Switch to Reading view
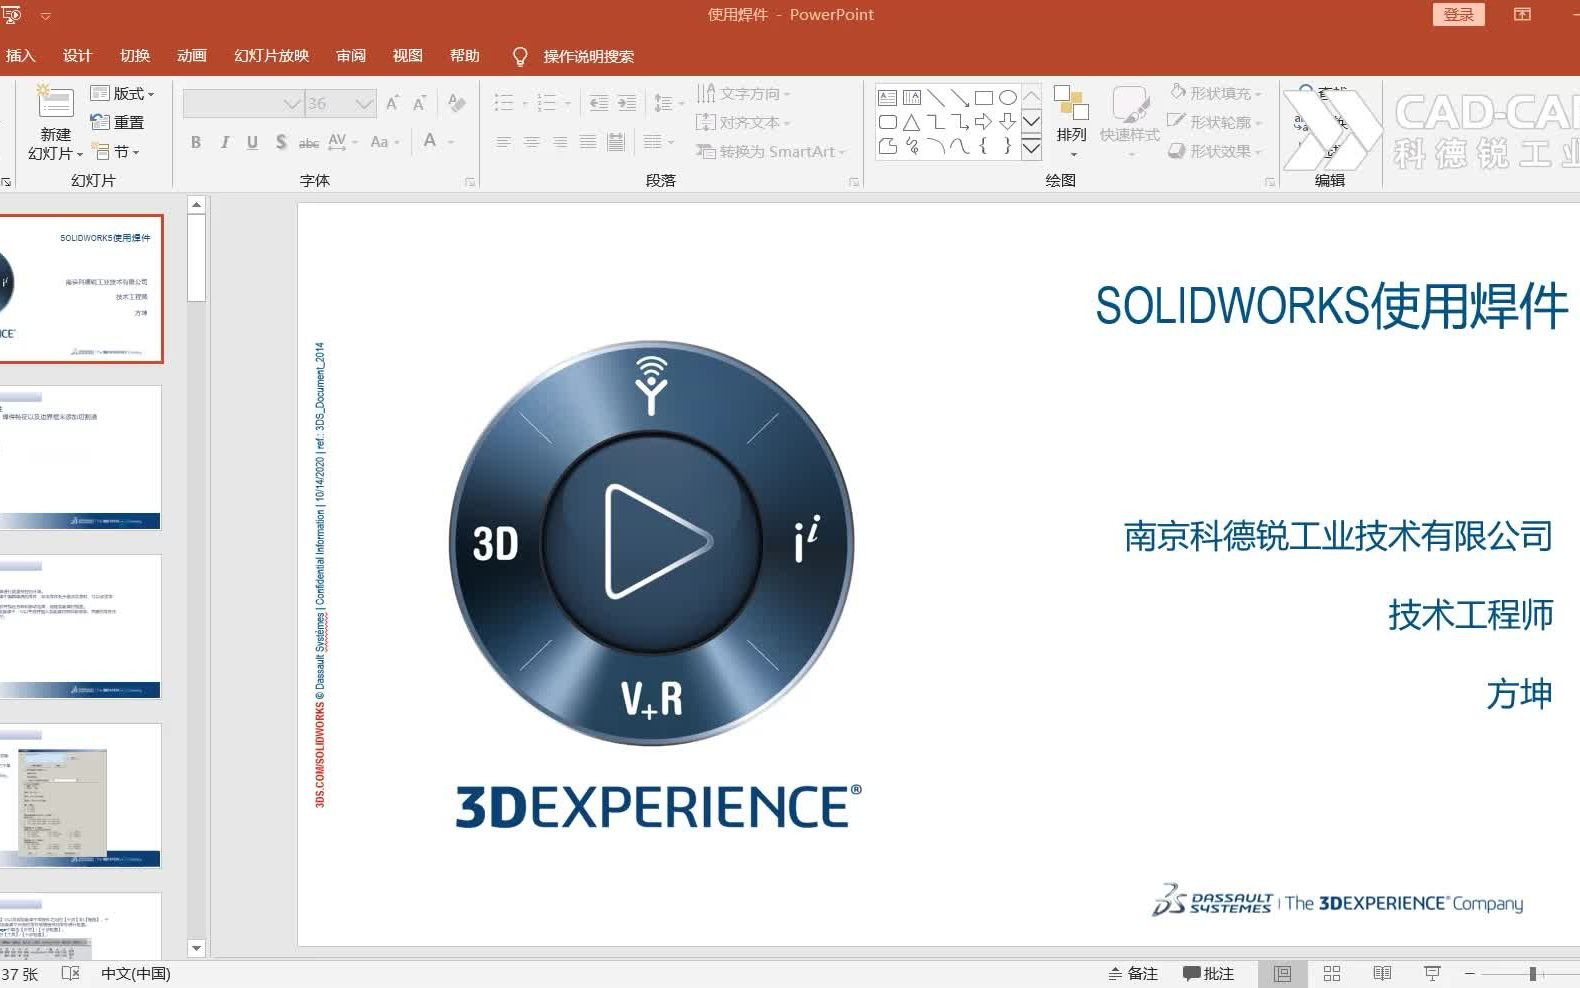Image resolution: width=1580 pixels, height=988 pixels. click(1382, 973)
